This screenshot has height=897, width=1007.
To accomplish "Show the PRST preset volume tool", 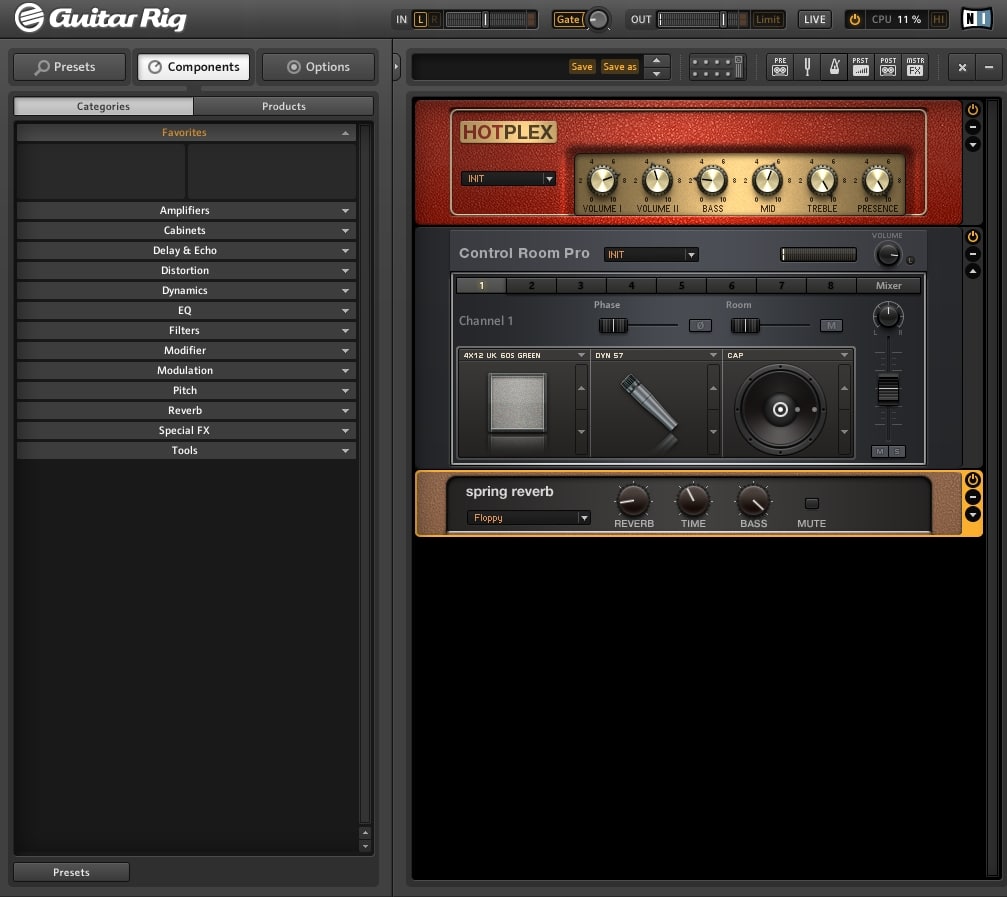I will (861, 67).
